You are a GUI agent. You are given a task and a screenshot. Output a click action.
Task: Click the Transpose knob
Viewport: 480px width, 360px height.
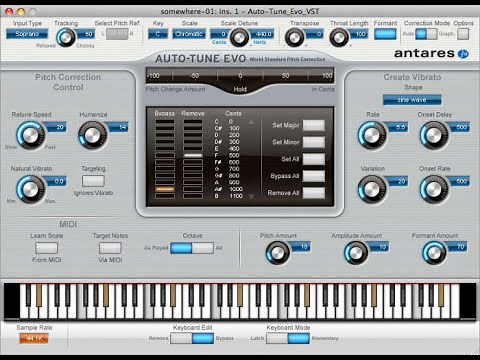click(x=295, y=38)
